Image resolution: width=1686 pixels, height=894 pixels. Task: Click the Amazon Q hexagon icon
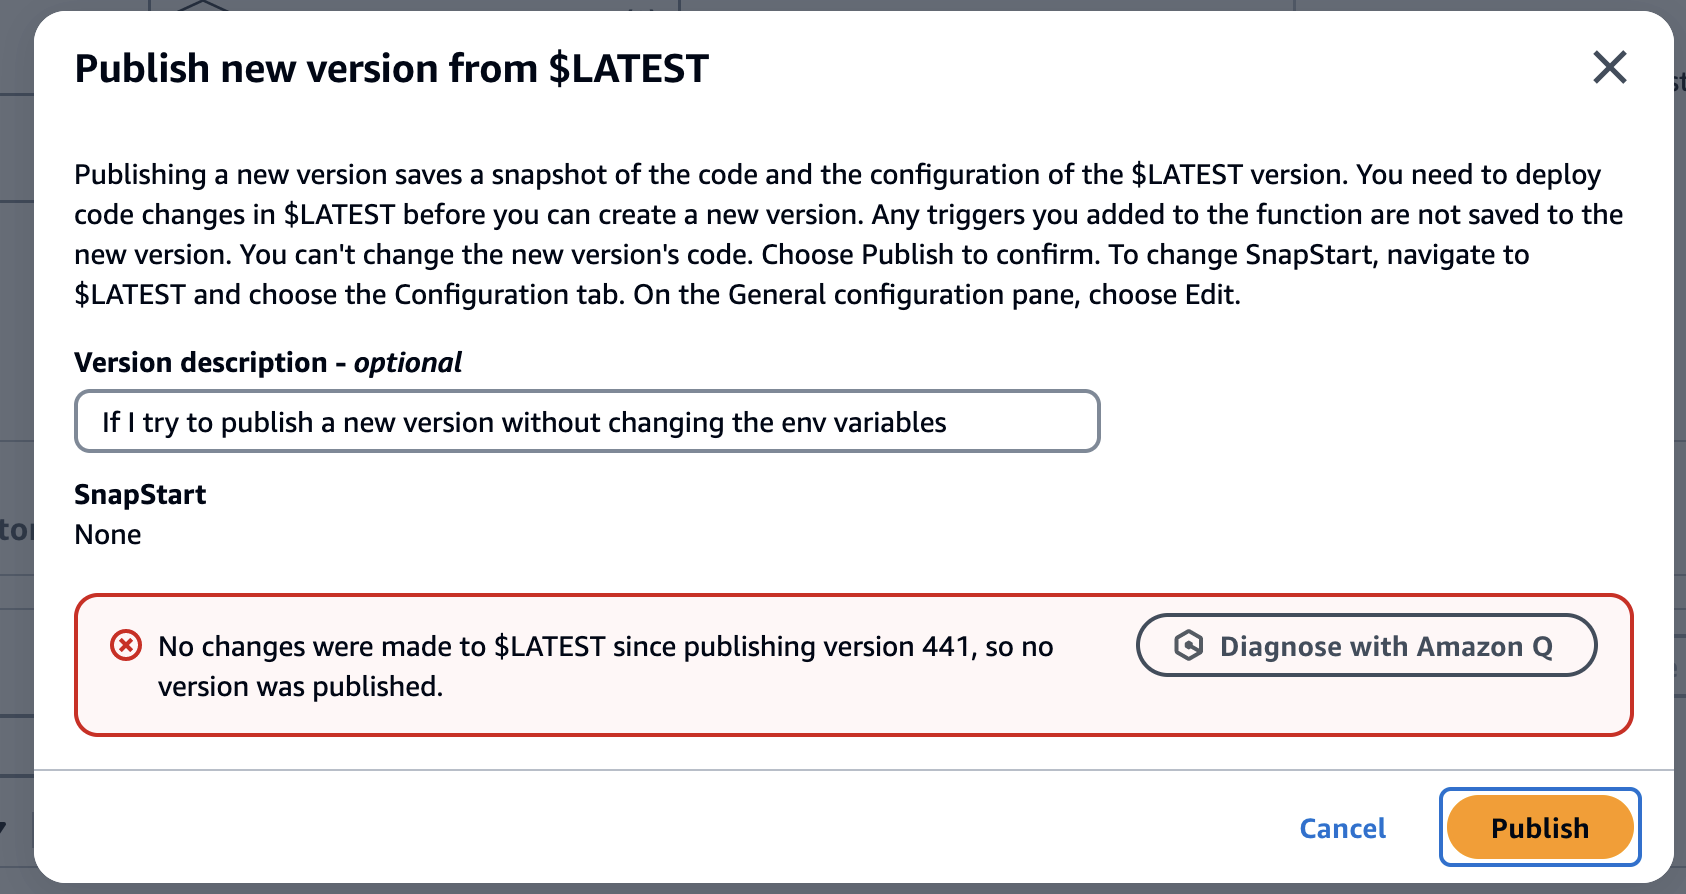click(x=1188, y=646)
